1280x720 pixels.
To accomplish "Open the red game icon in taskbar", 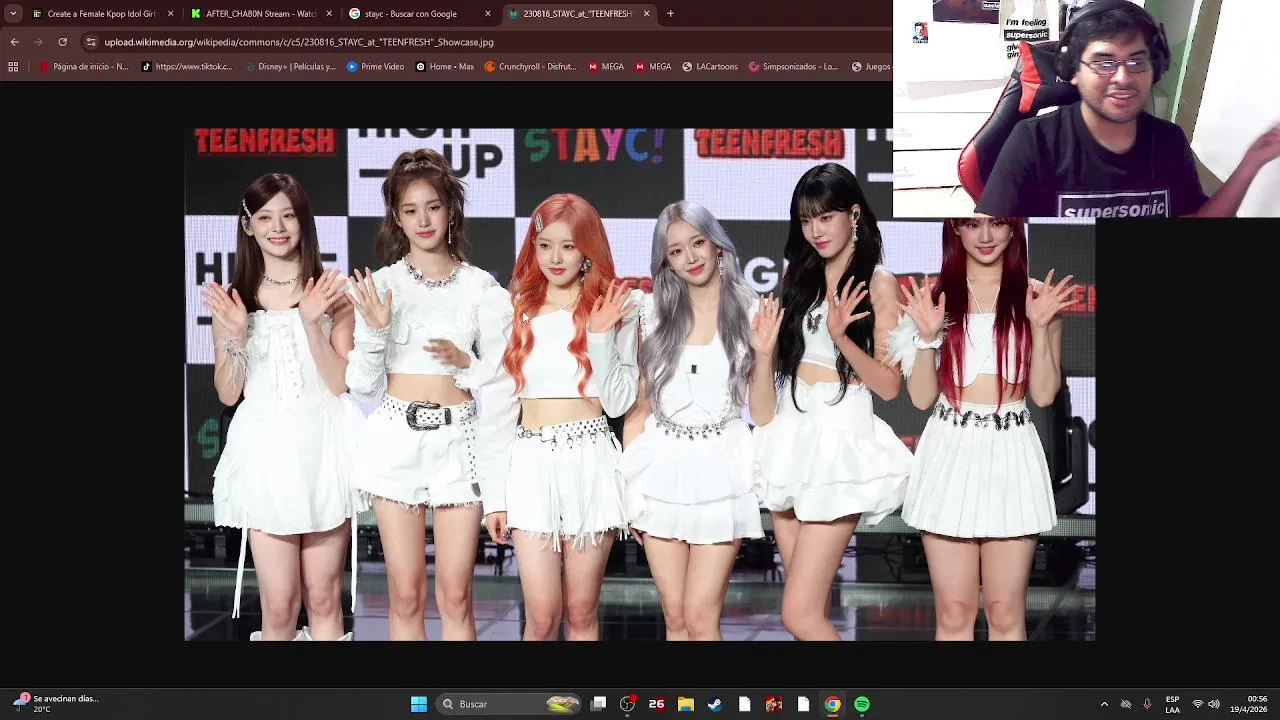I will pyautogui.click(x=773, y=704).
